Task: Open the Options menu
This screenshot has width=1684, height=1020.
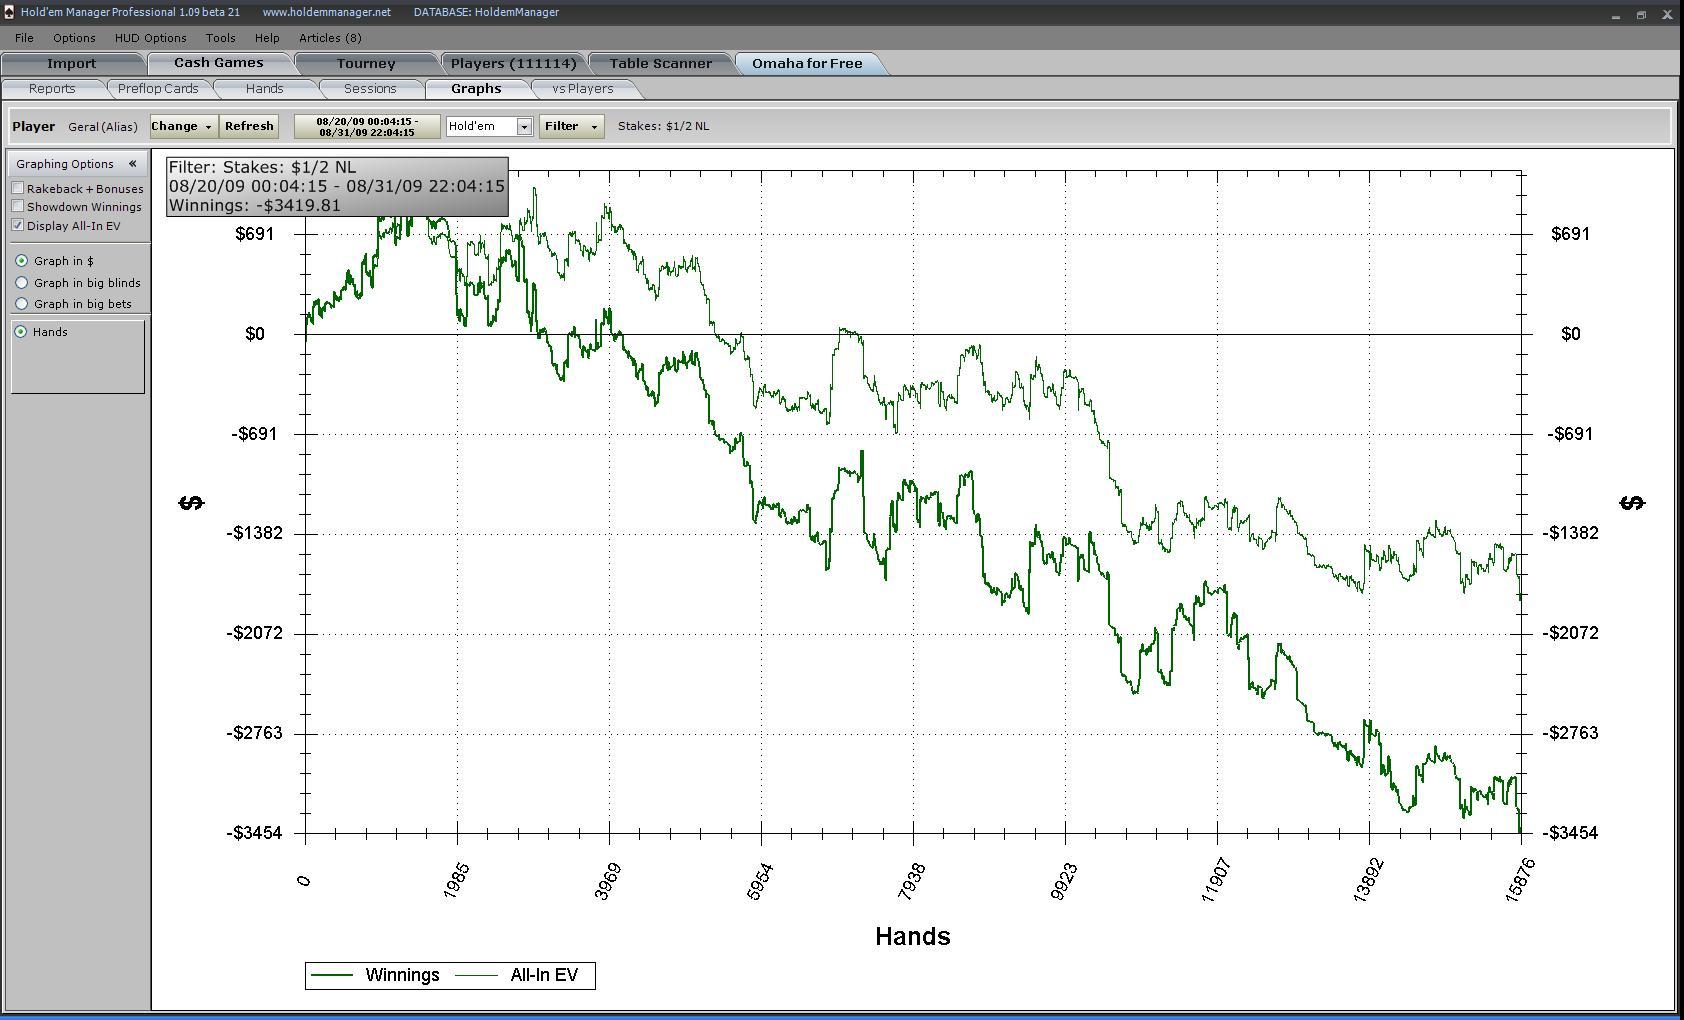Action: click(74, 38)
